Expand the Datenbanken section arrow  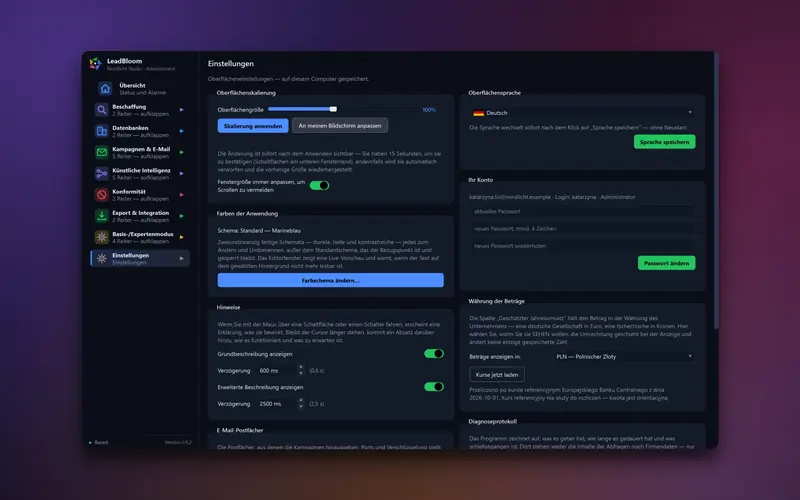pos(182,131)
